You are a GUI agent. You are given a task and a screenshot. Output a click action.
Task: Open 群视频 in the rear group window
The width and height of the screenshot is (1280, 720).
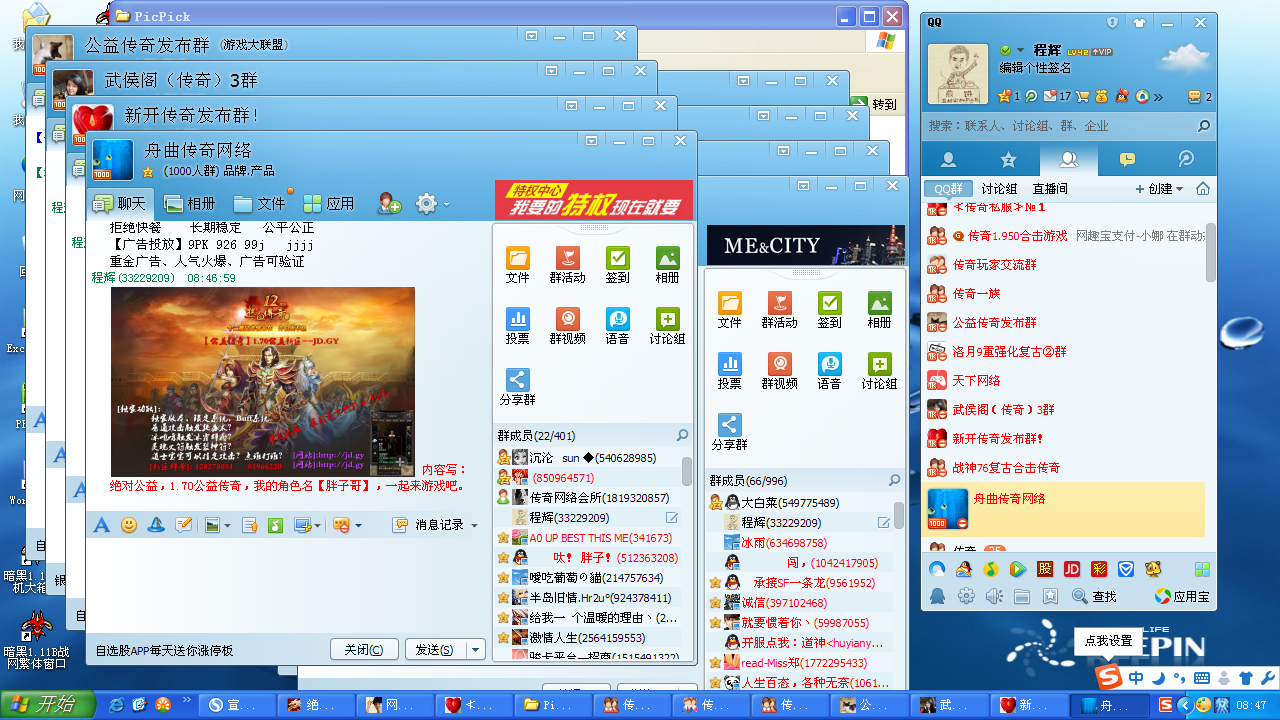[779, 371]
